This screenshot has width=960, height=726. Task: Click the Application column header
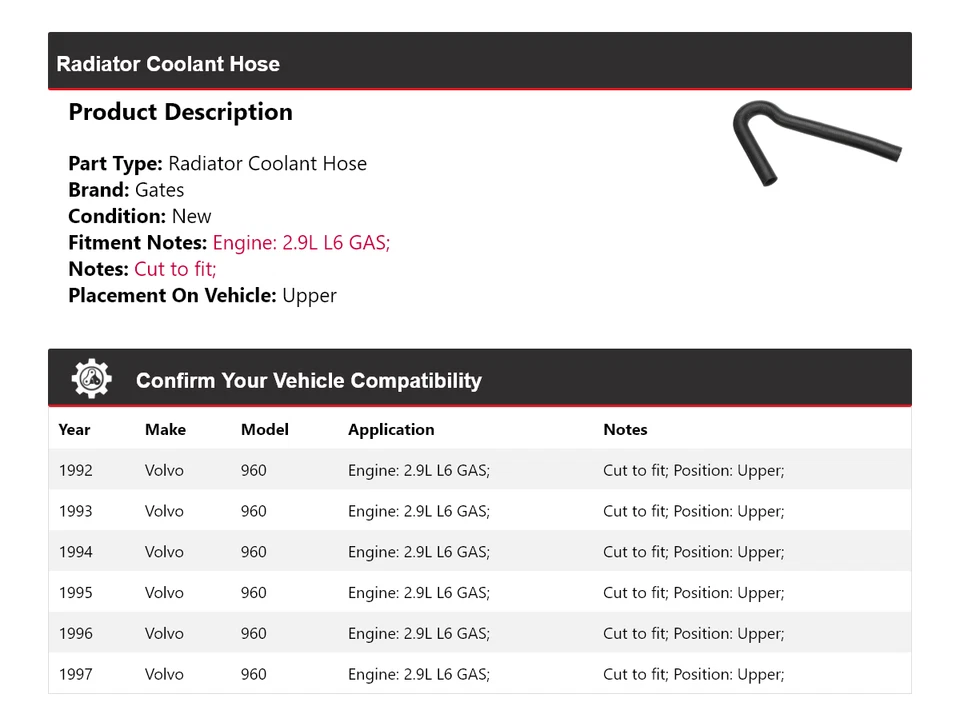(391, 430)
